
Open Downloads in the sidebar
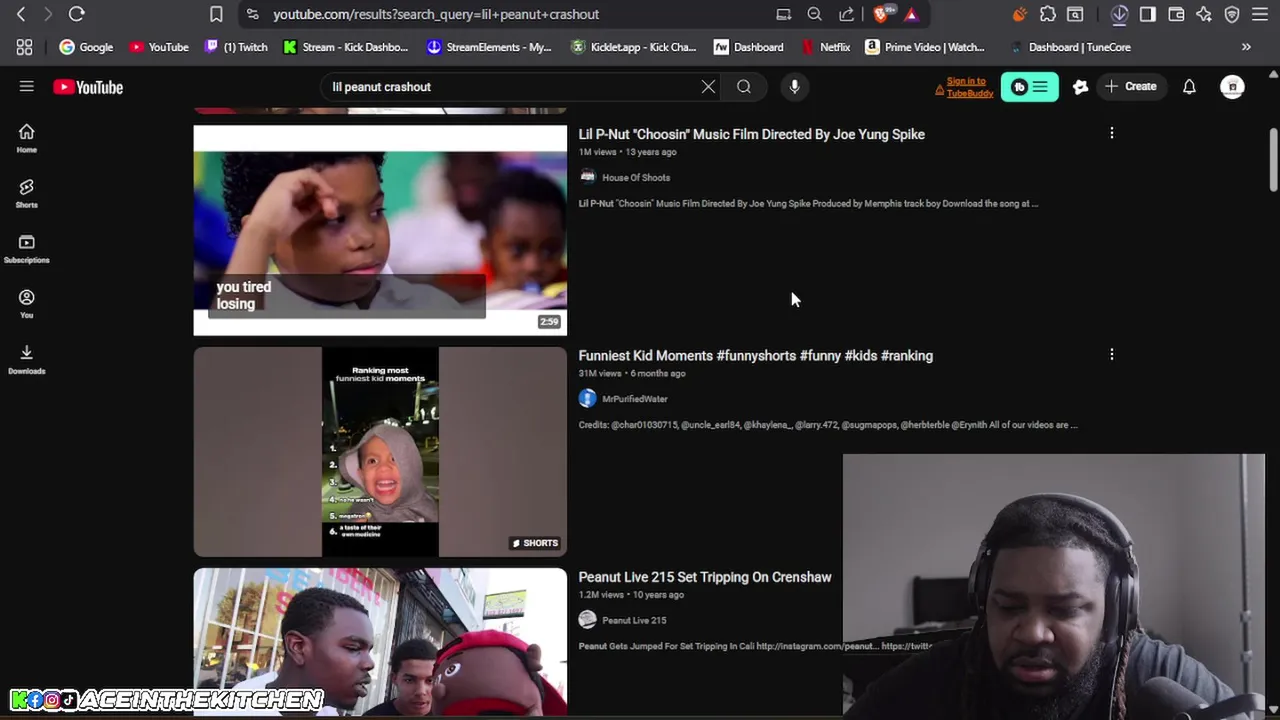point(27,359)
